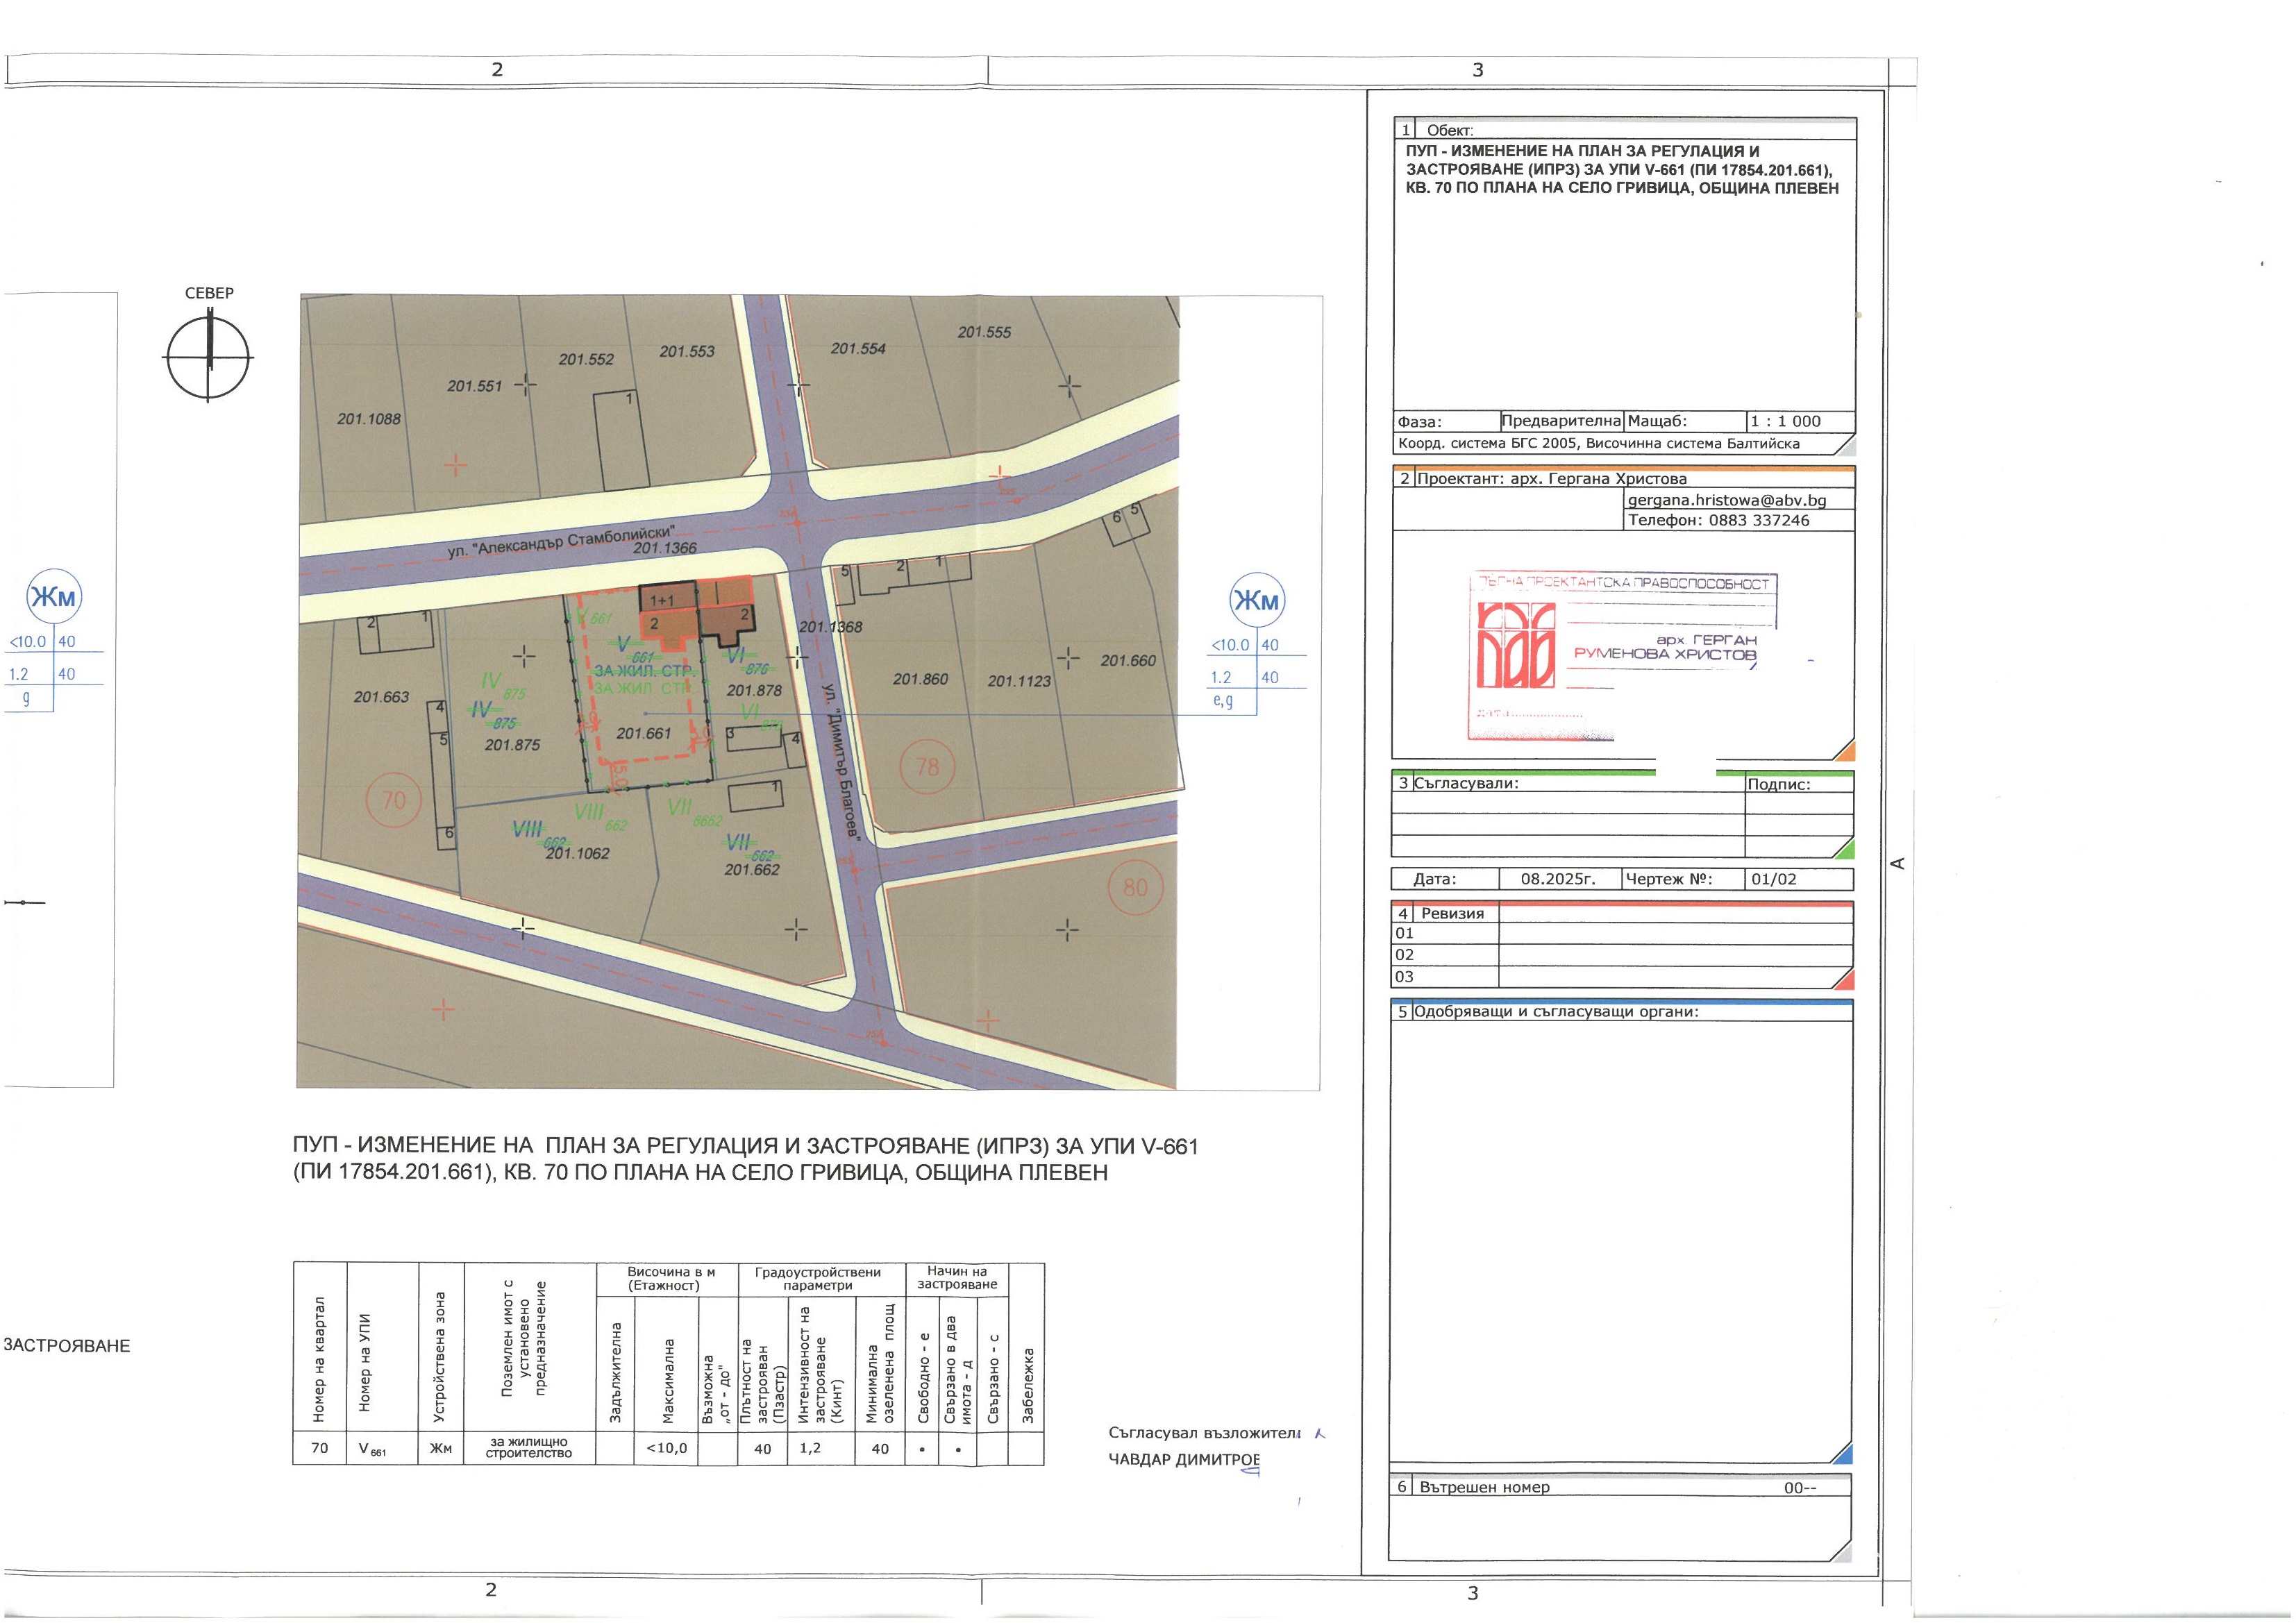Click the red circled 70 on the map
Screen dimensions: 2296x1623
coord(394,800)
